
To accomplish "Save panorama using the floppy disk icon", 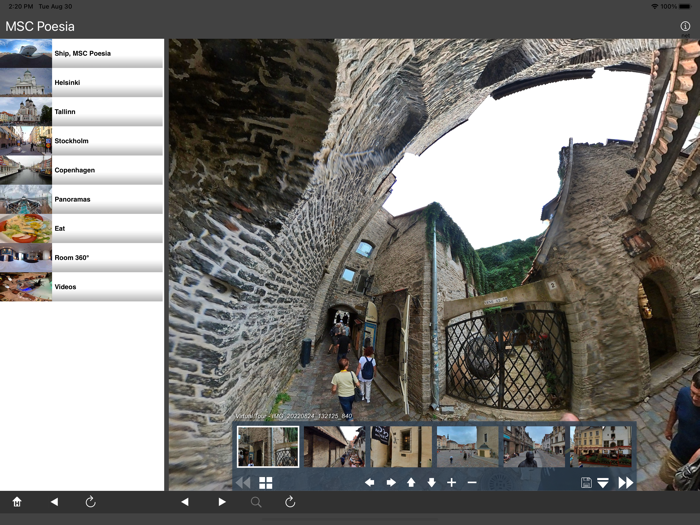I will [x=586, y=483].
